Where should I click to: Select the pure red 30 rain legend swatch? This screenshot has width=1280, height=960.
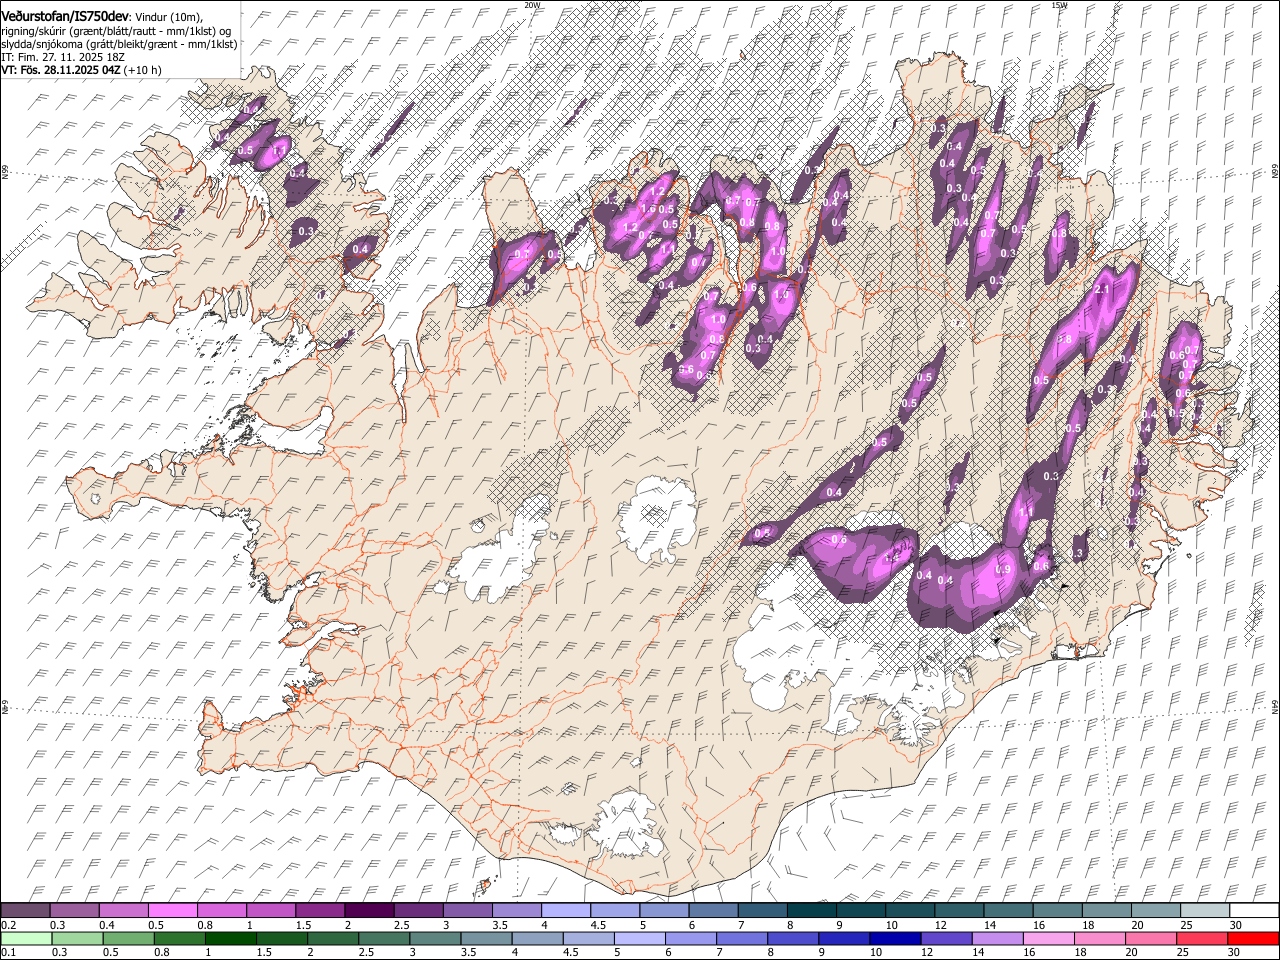1252,938
